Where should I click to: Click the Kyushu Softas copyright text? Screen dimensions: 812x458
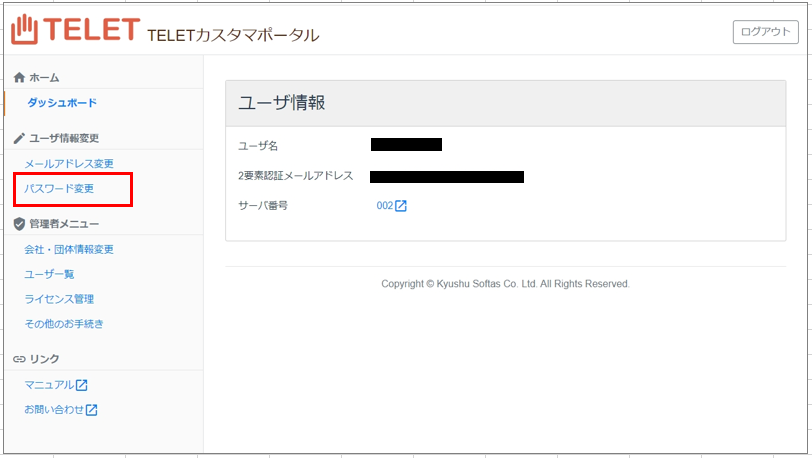point(505,284)
